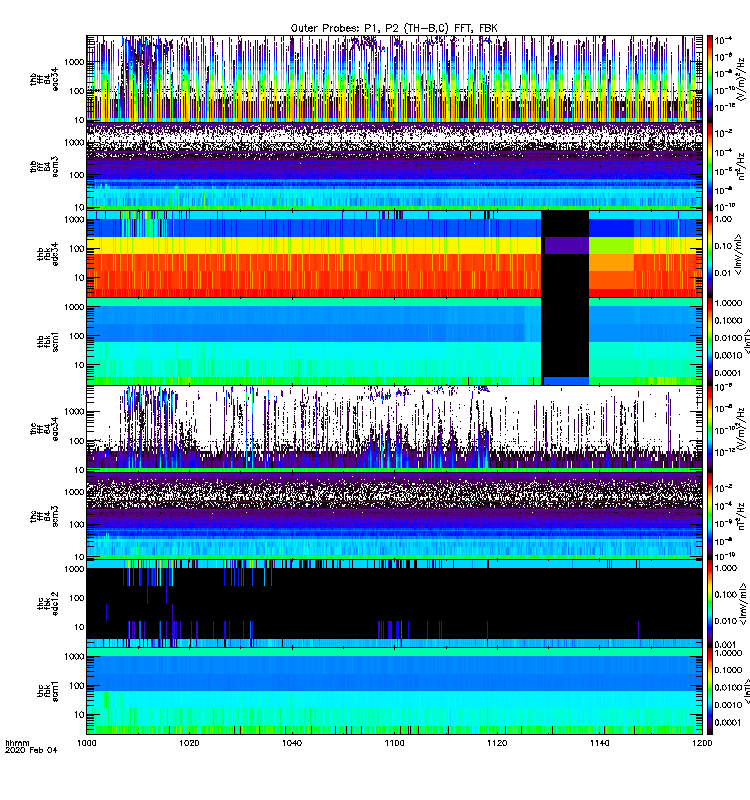The height and width of the screenshot is (800, 750).
Task: Click the color bar beside thb scm3 panel
Action: point(710,166)
